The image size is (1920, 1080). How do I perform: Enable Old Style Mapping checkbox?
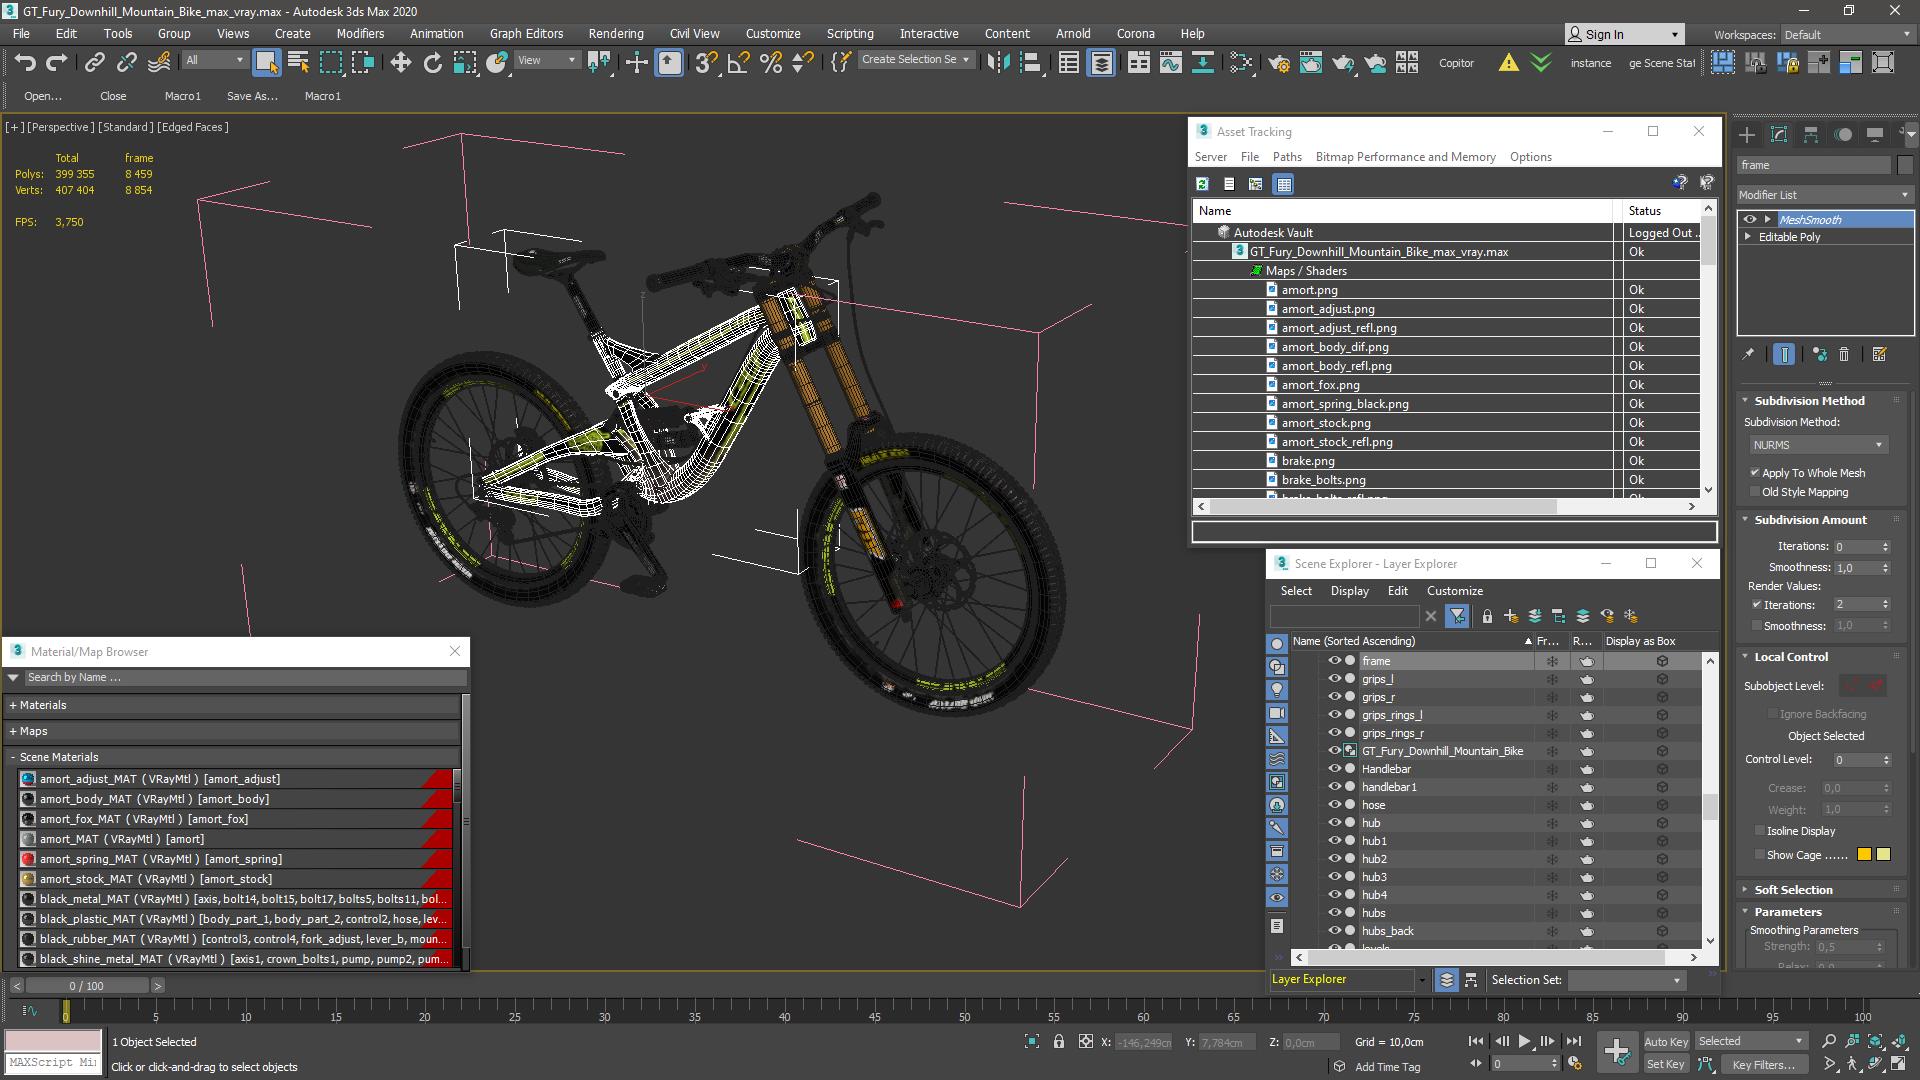(1755, 492)
